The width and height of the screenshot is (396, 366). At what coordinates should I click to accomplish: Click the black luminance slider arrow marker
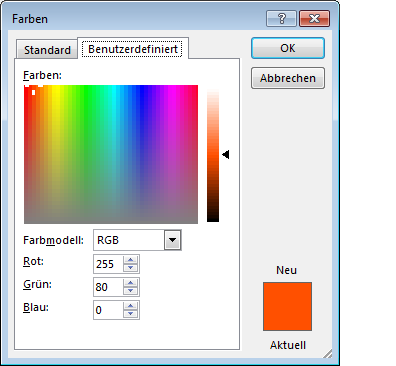226,155
